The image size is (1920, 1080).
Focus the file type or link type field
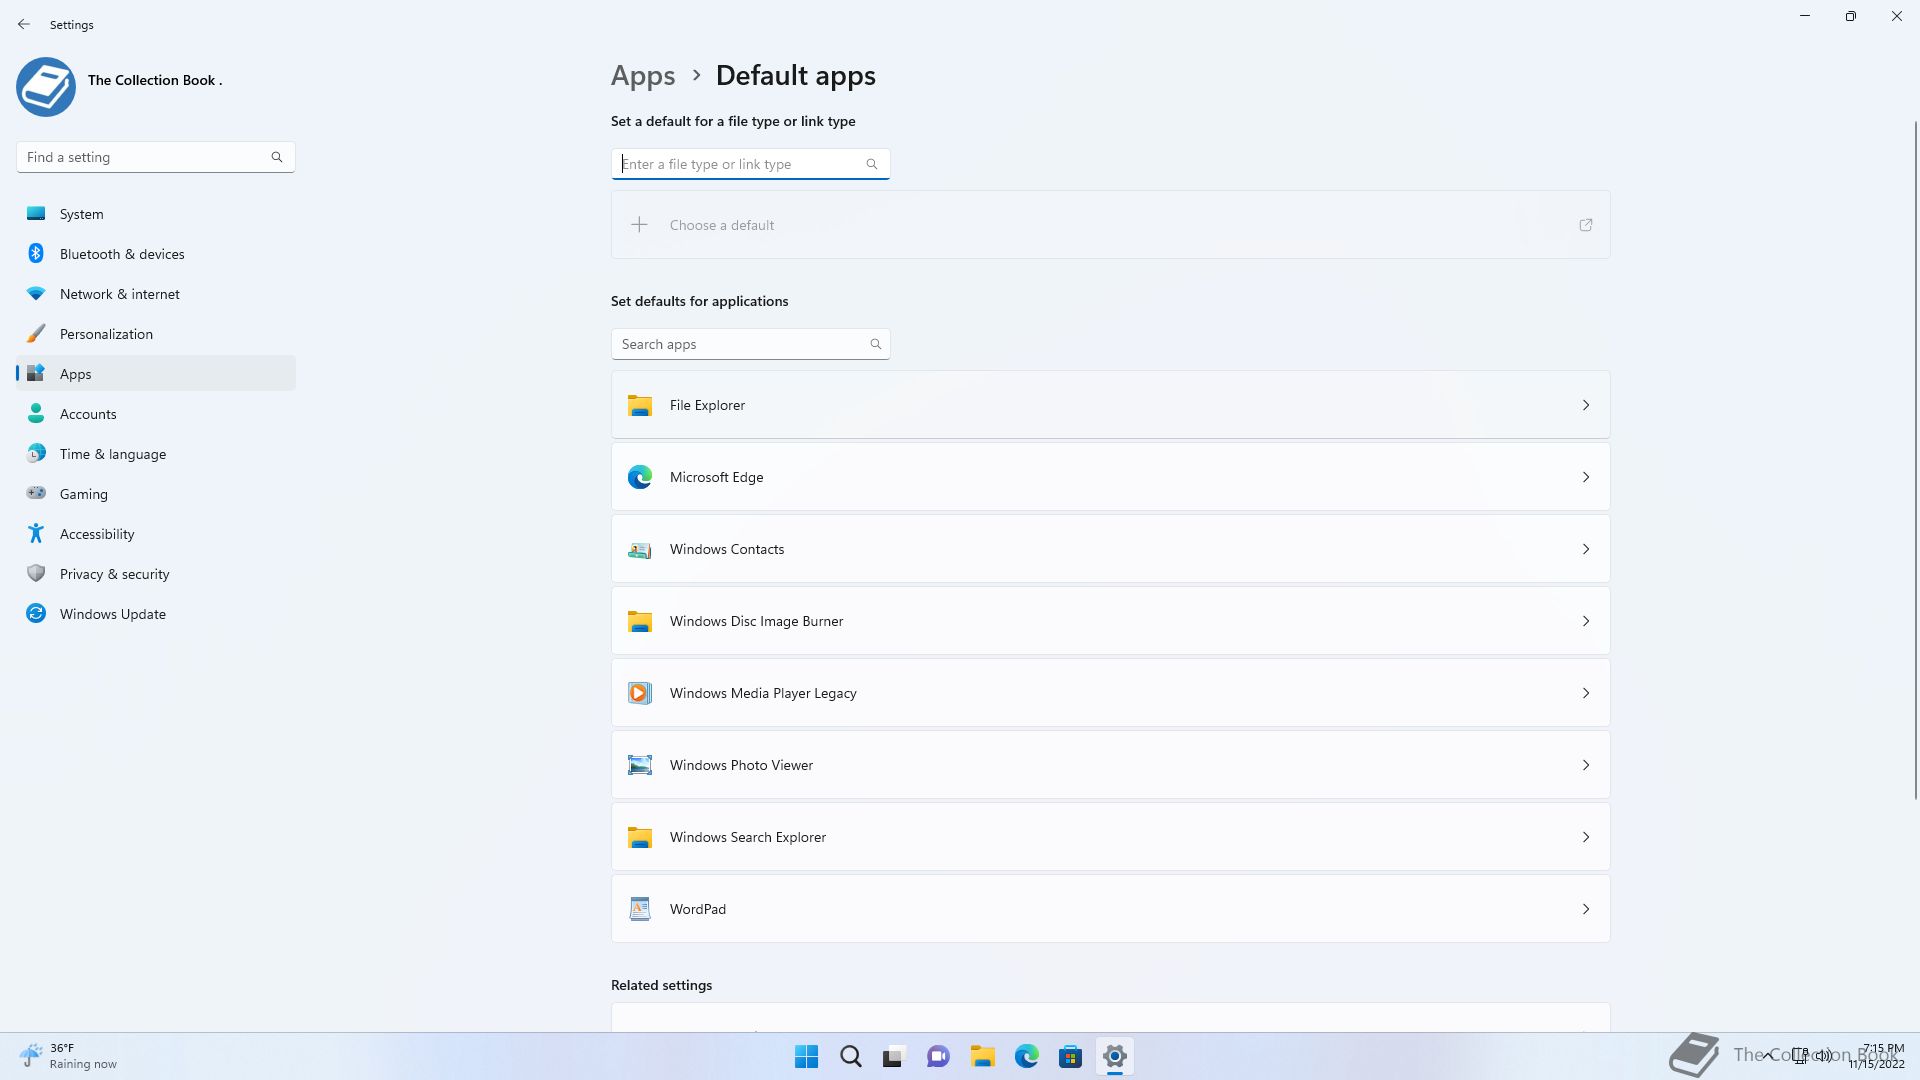(750, 164)
